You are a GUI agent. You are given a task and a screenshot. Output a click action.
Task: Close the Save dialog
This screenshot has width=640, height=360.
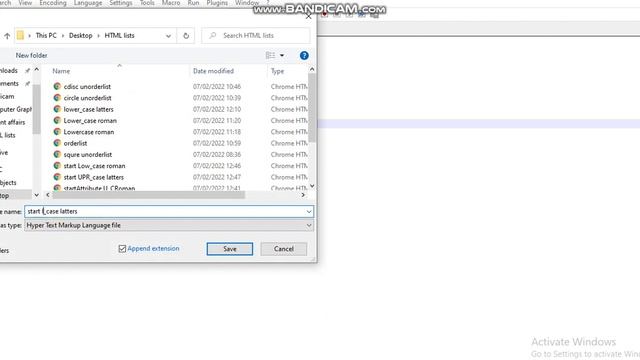point(309,16)
